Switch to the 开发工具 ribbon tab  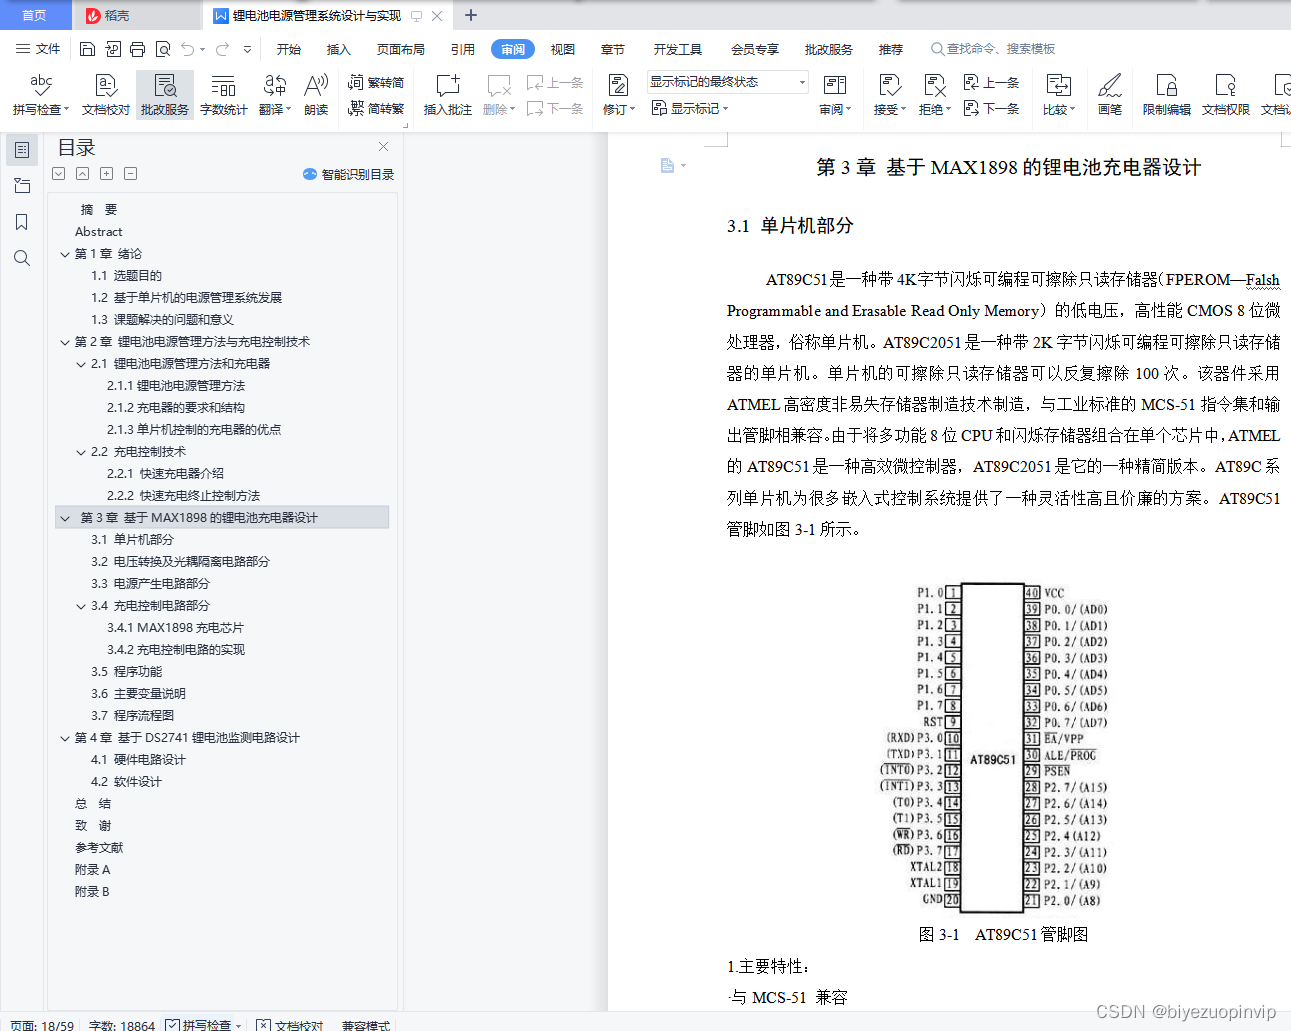[x=678, y=49]
